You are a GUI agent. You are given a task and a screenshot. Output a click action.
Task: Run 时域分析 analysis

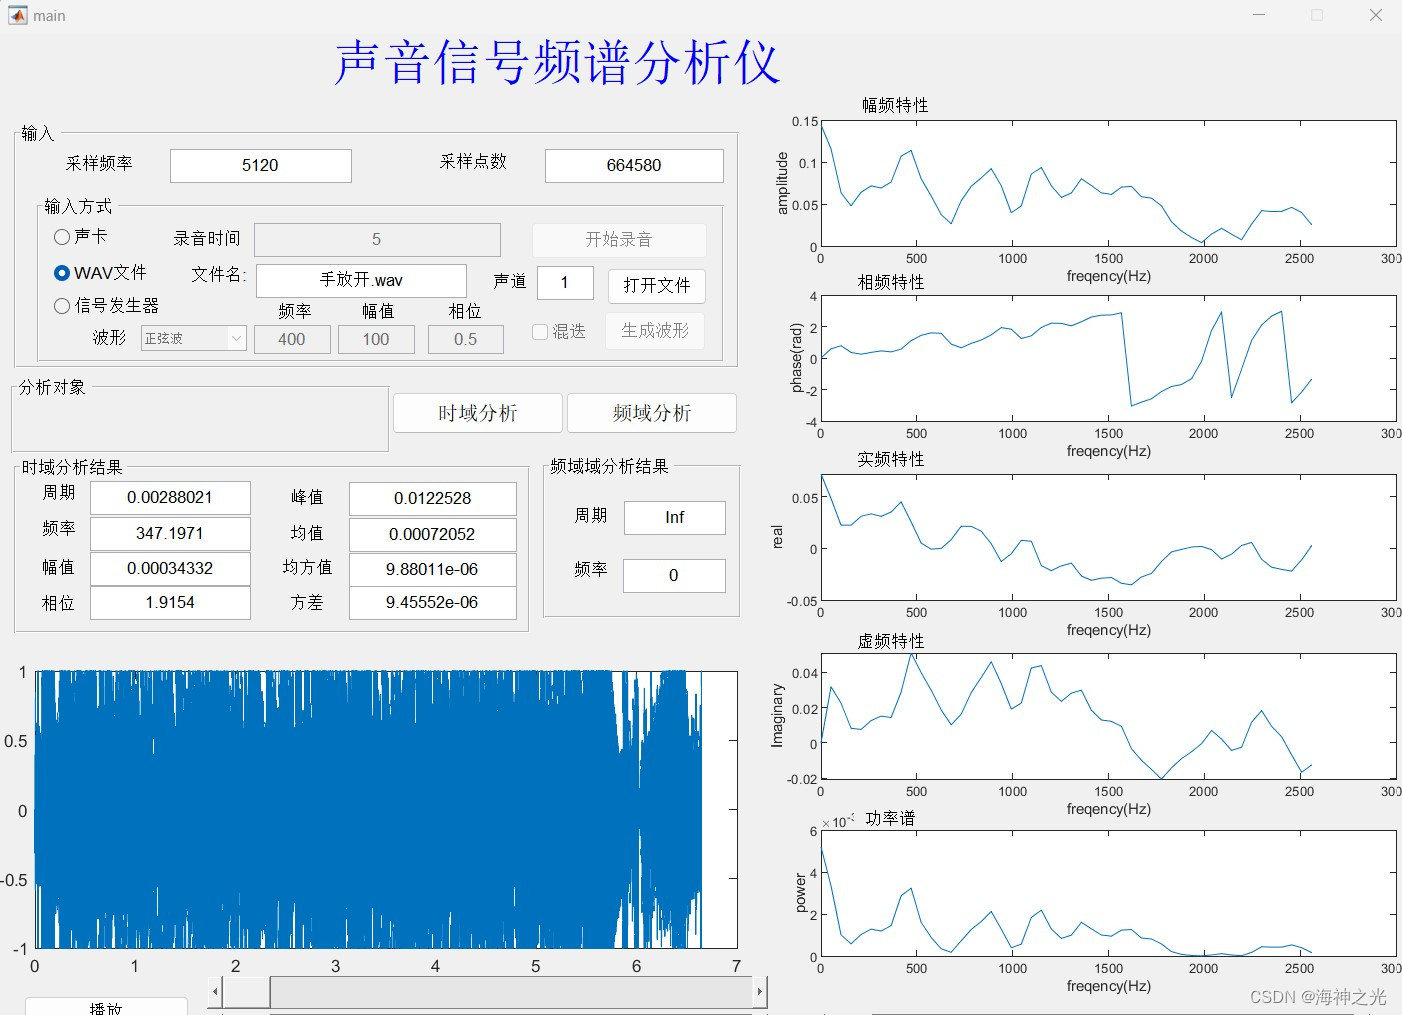tap(478, 413)
